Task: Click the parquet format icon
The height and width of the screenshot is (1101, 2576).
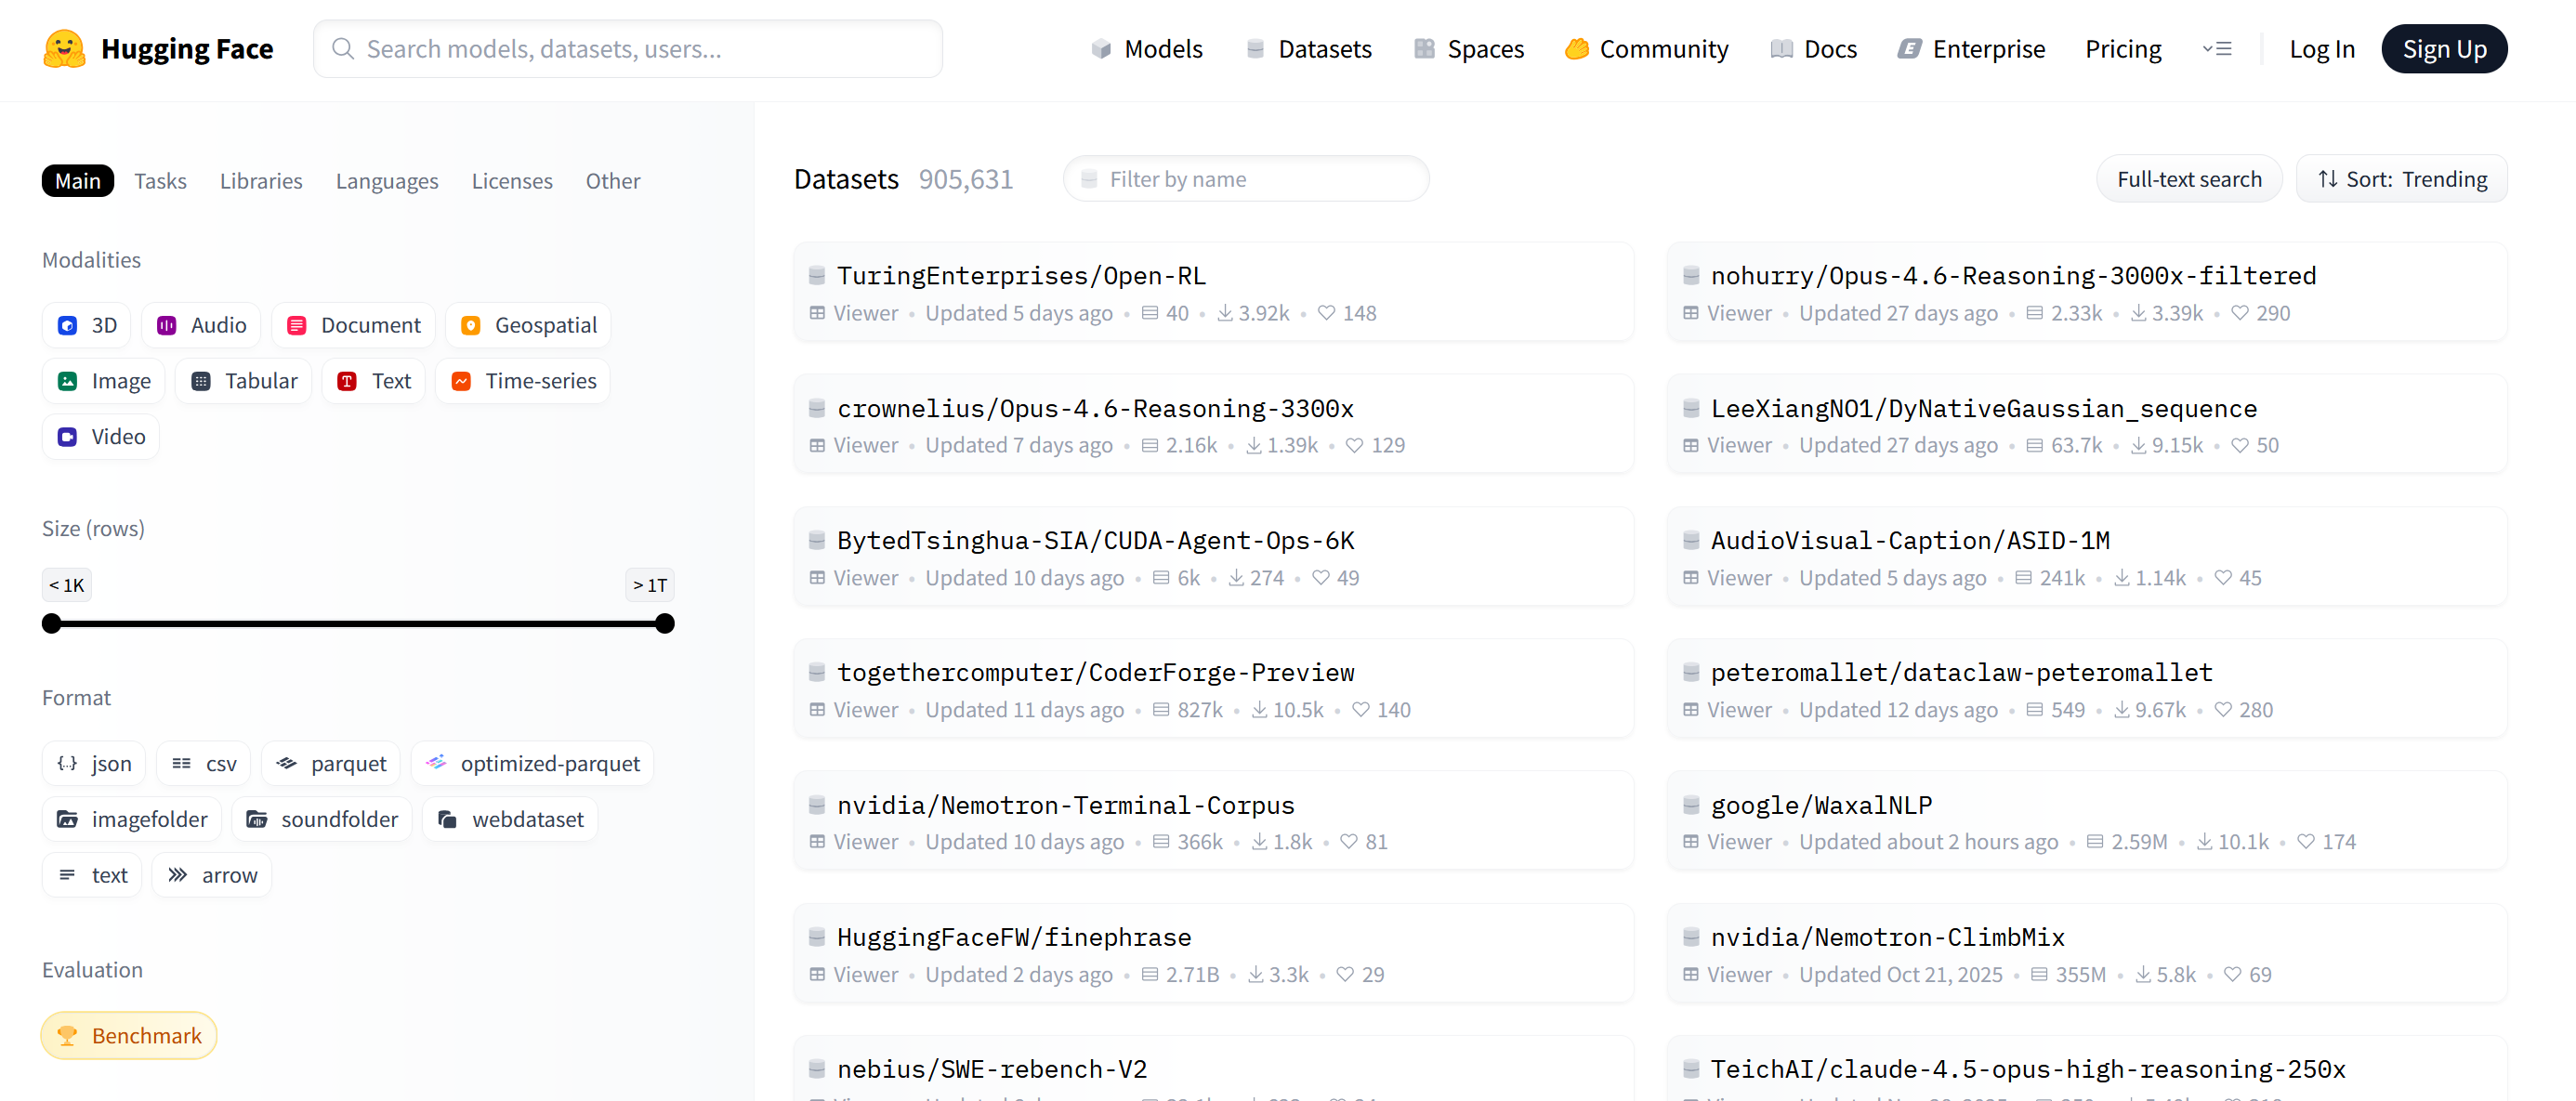Action: (287, 763)
